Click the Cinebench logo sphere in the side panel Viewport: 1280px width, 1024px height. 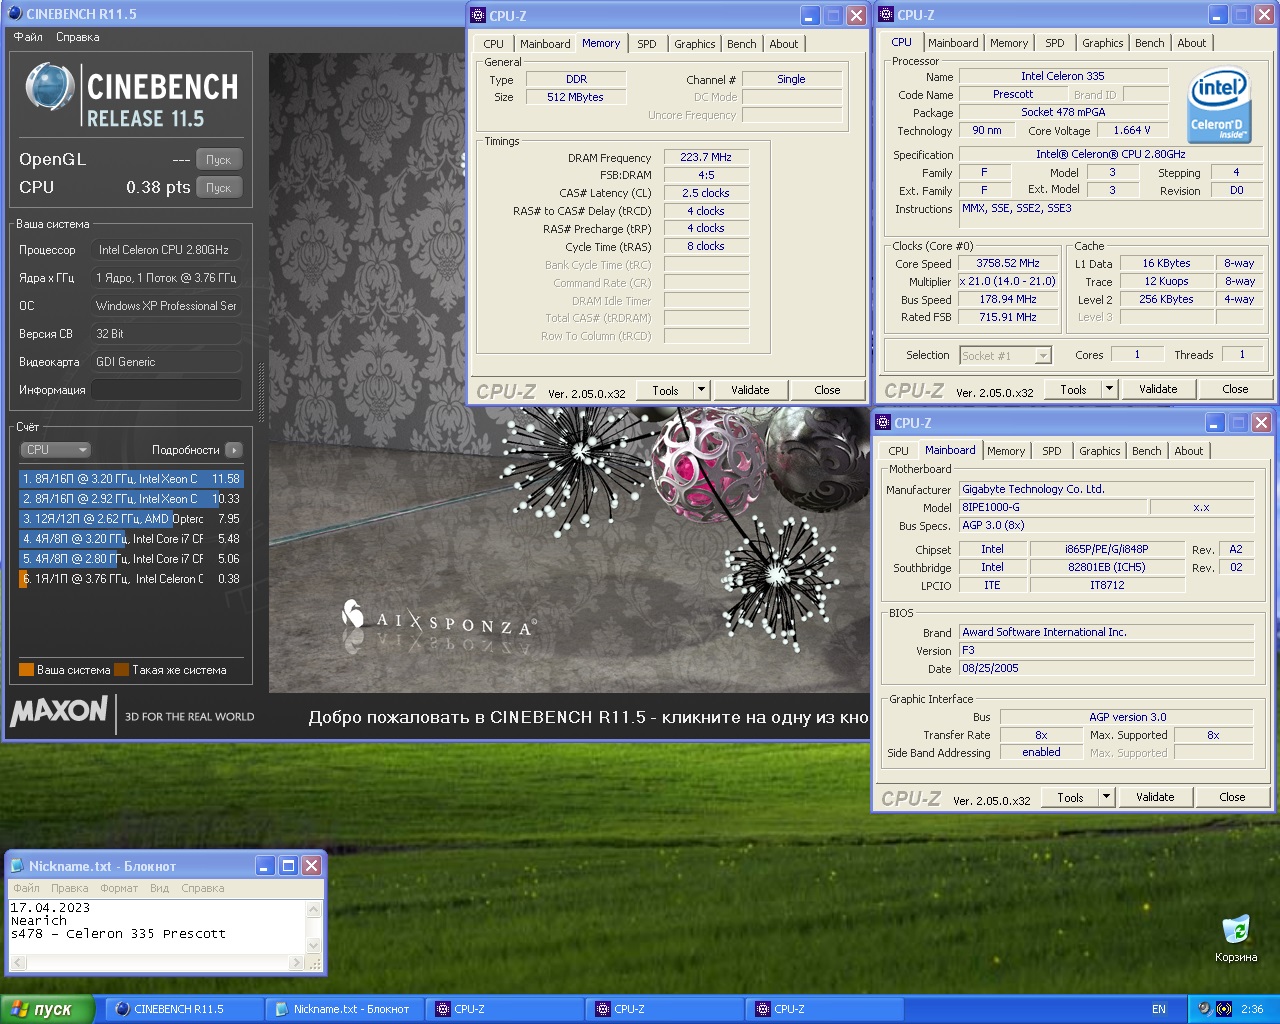coord(50,87)
